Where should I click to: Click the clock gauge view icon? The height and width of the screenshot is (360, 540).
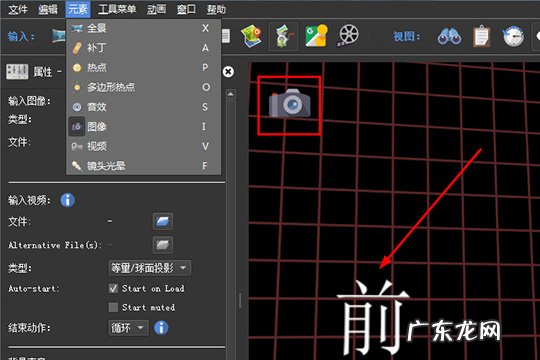[513, 36]
